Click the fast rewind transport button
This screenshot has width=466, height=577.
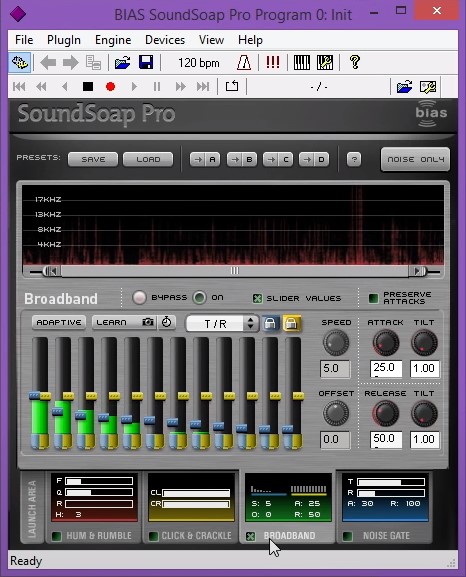(x=41, y=87)
